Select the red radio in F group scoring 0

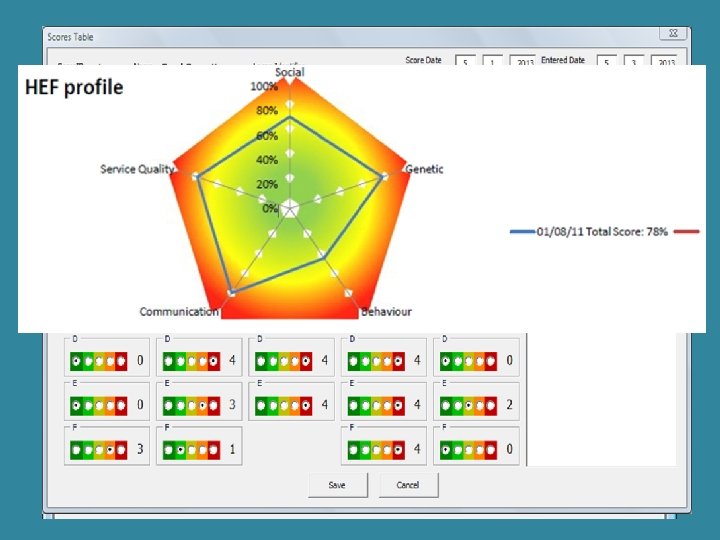pos(490,450)
